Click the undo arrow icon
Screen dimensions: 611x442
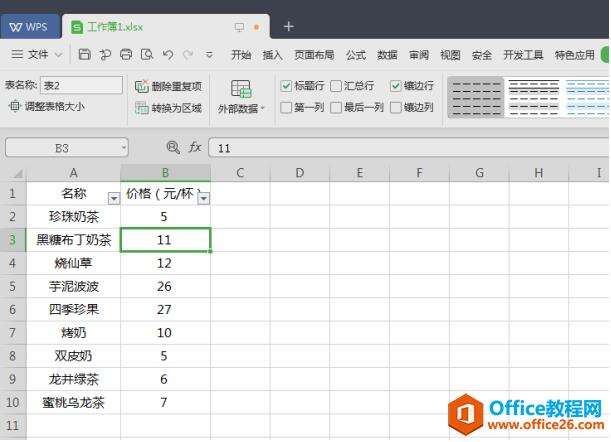coord(166,54)
